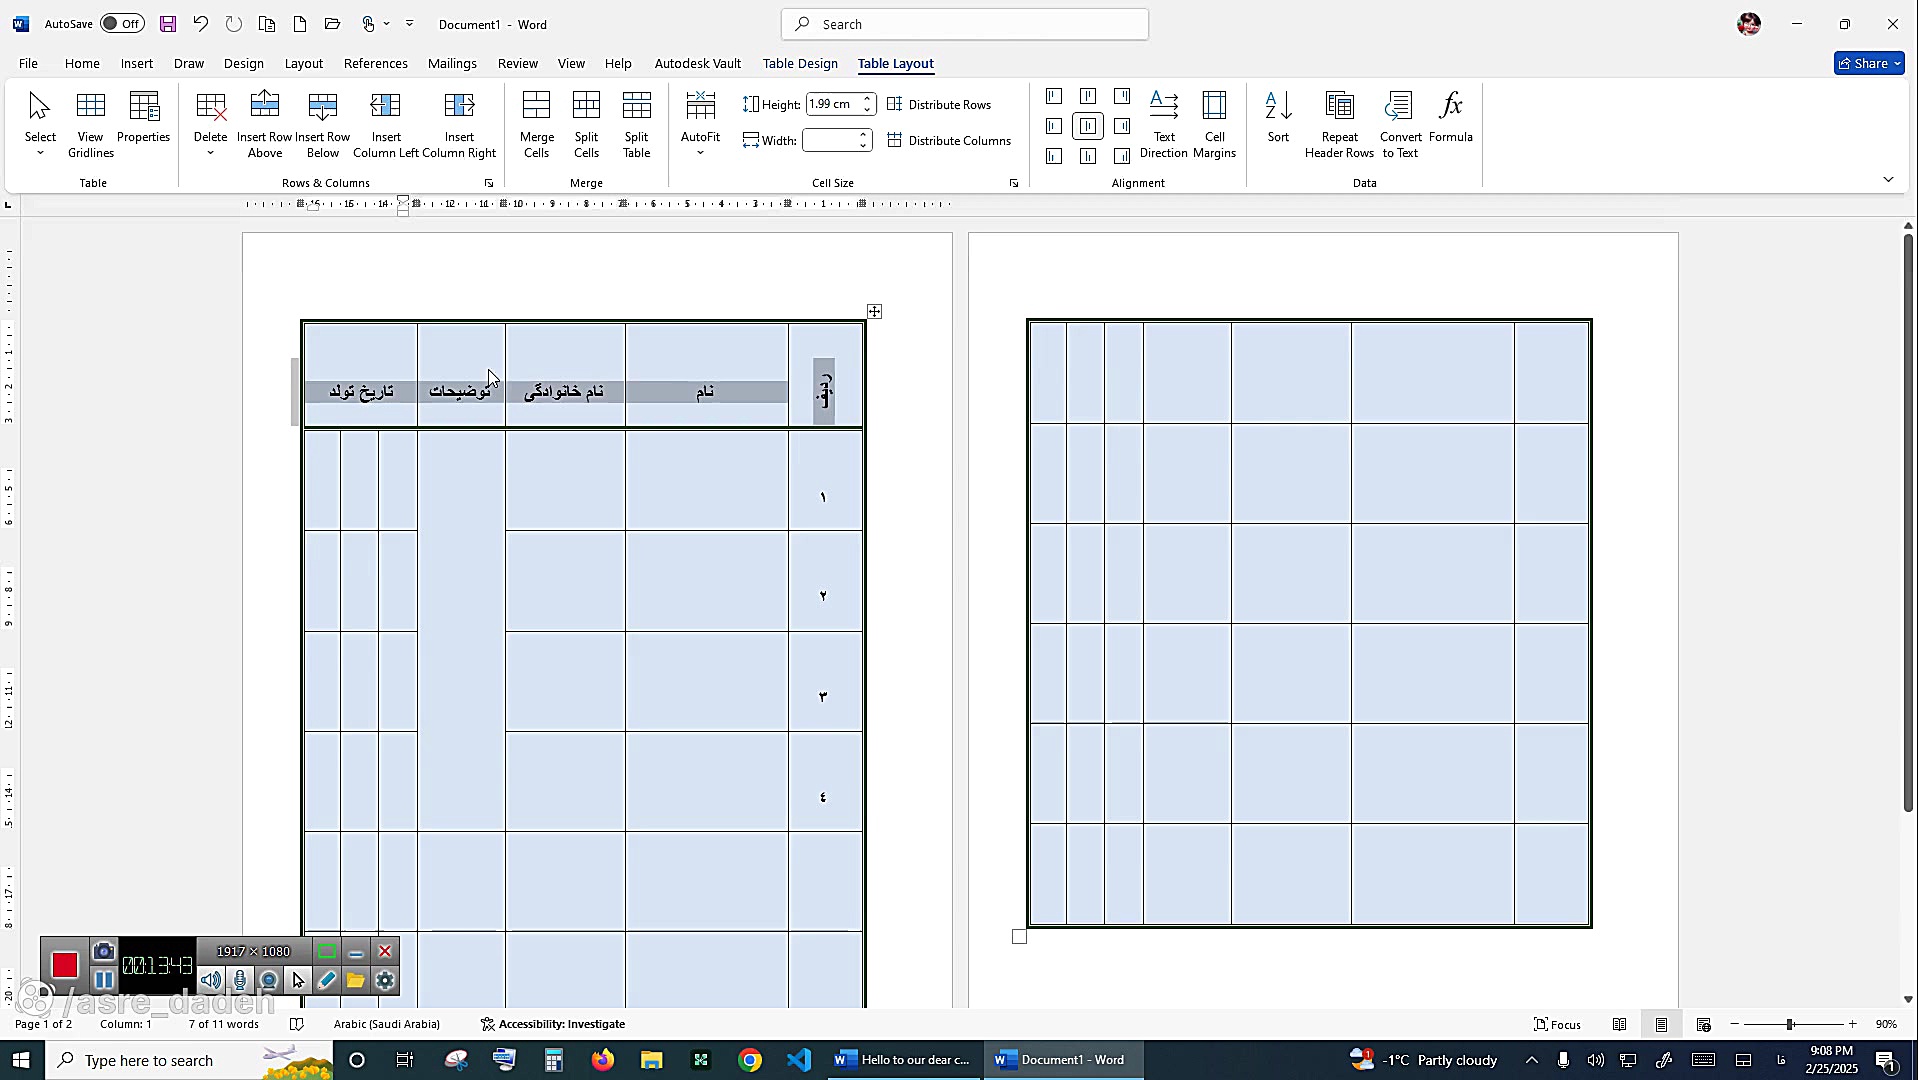Select Align Top Right alignment
Viewport: 1918px width, 1080px height.
[1122, 96]
